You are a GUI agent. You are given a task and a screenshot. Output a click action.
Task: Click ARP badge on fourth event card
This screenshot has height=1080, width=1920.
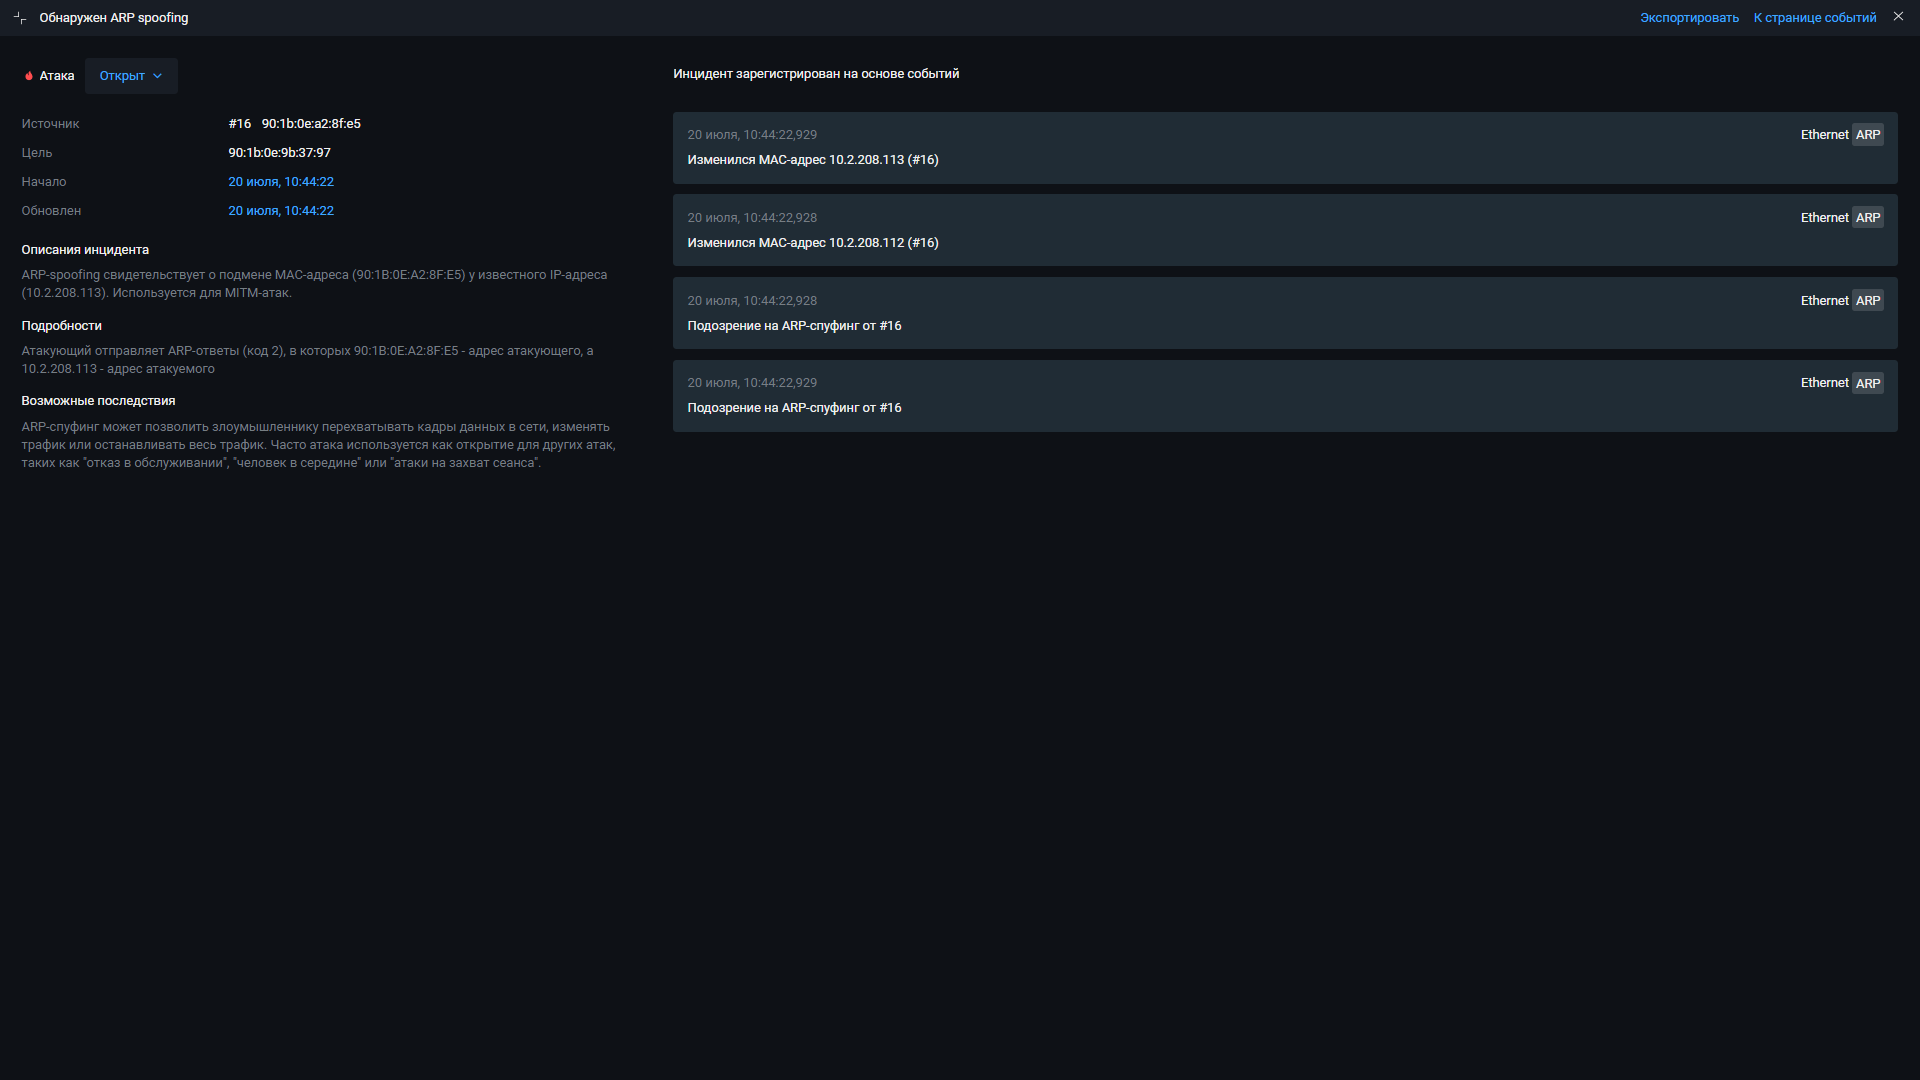pos(1867,384)
